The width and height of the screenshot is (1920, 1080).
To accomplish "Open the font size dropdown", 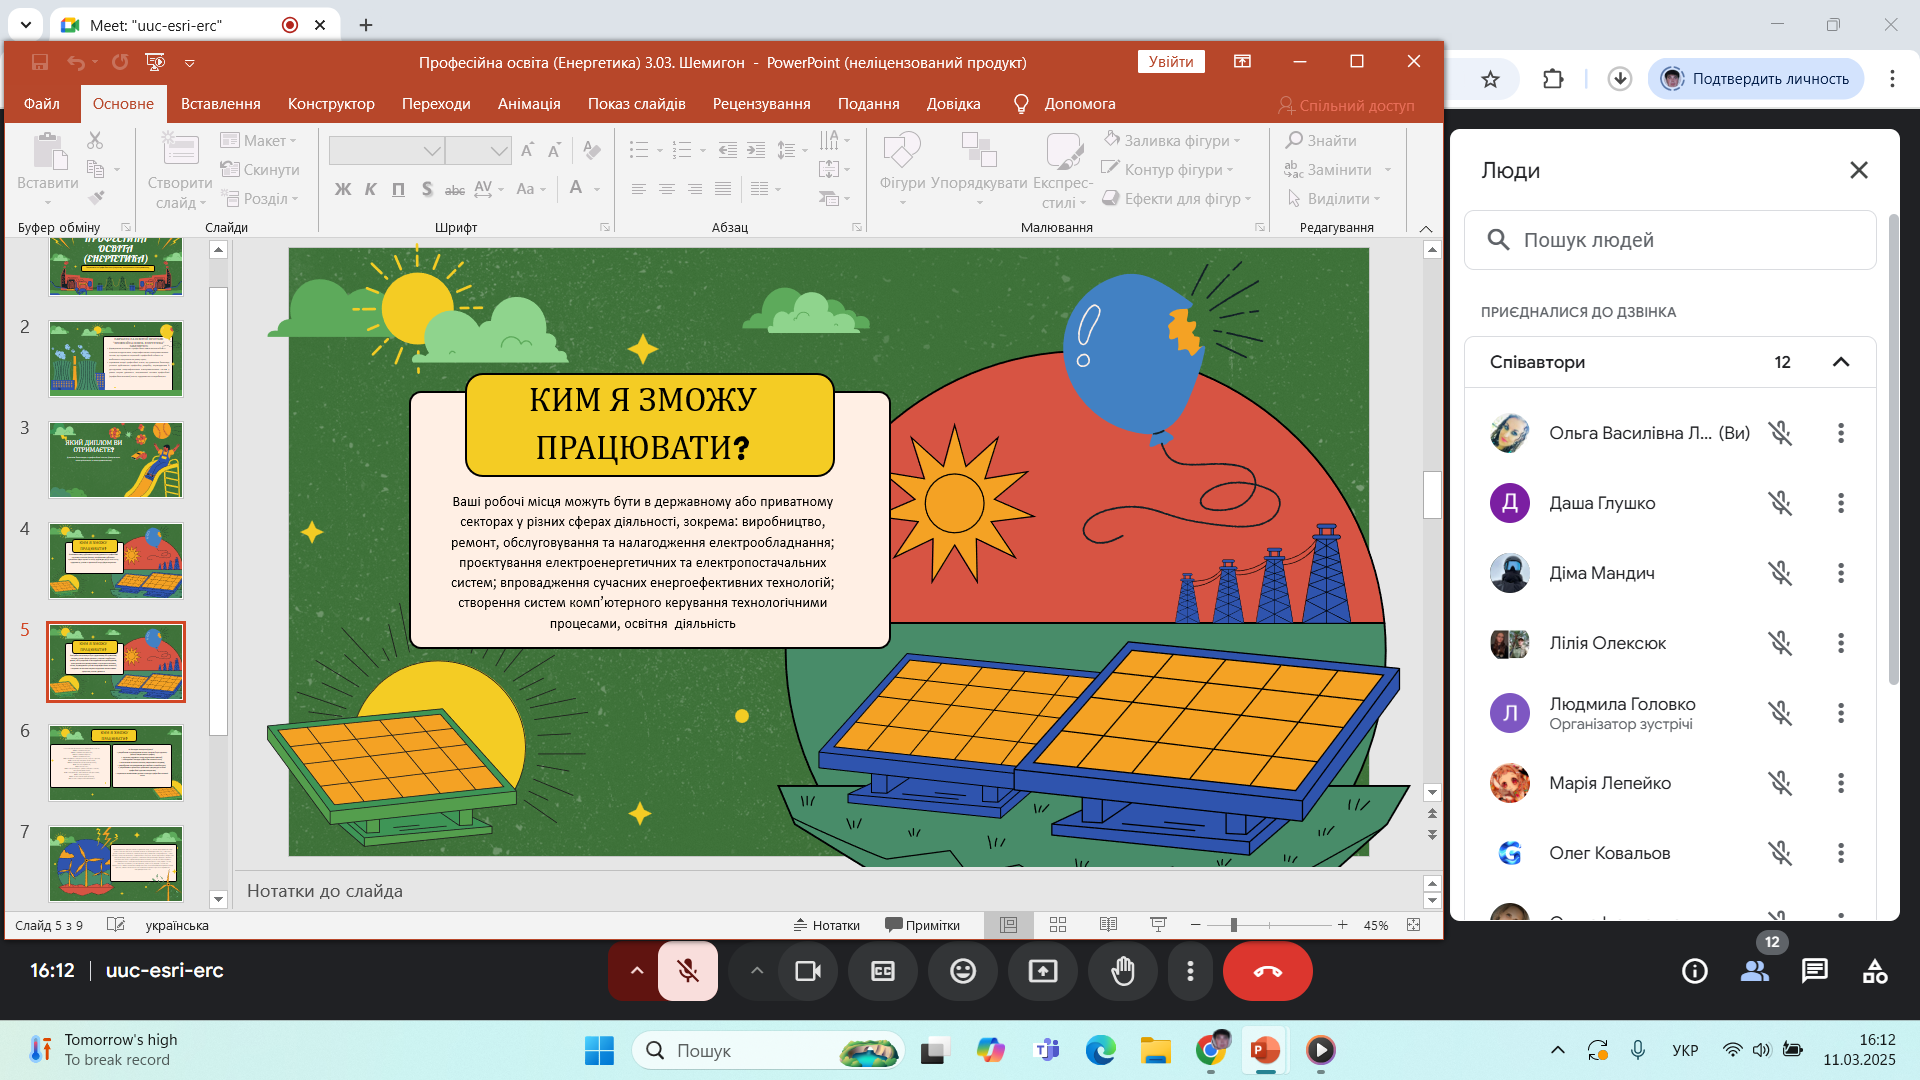I will point(479,151).
